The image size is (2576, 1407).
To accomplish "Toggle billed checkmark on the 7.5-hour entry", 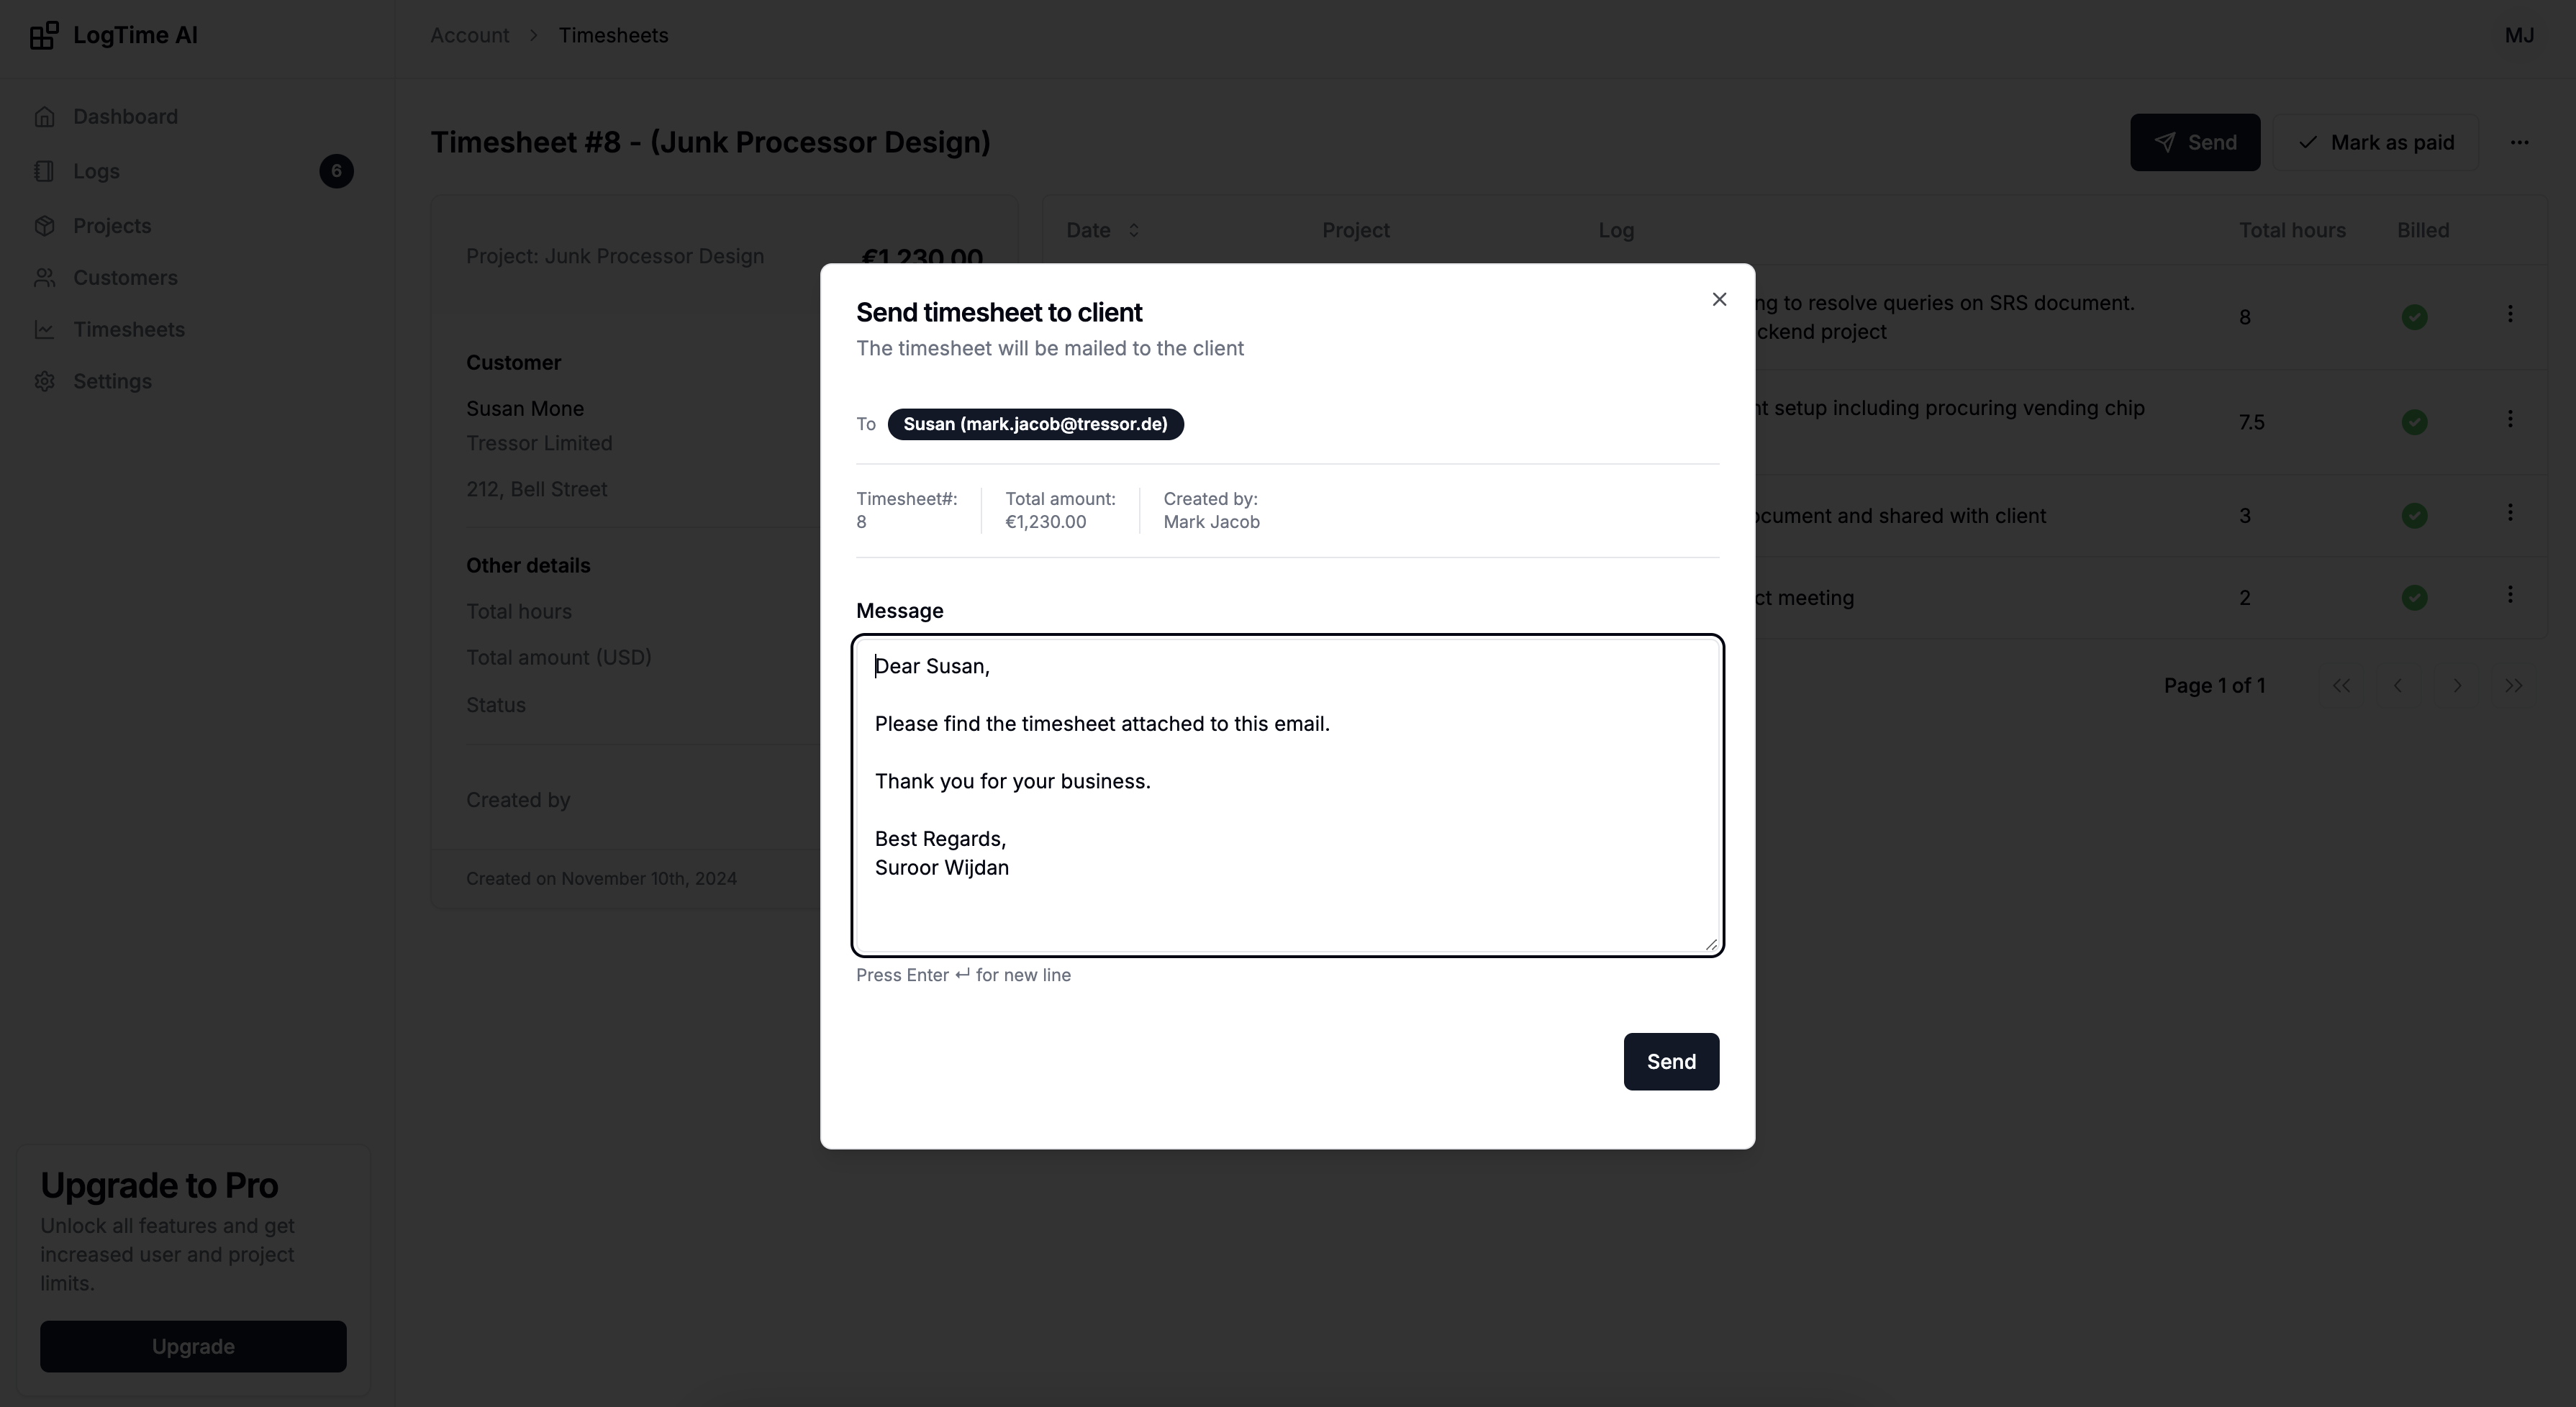I will pyautogui.click(x=2415, y=421).
